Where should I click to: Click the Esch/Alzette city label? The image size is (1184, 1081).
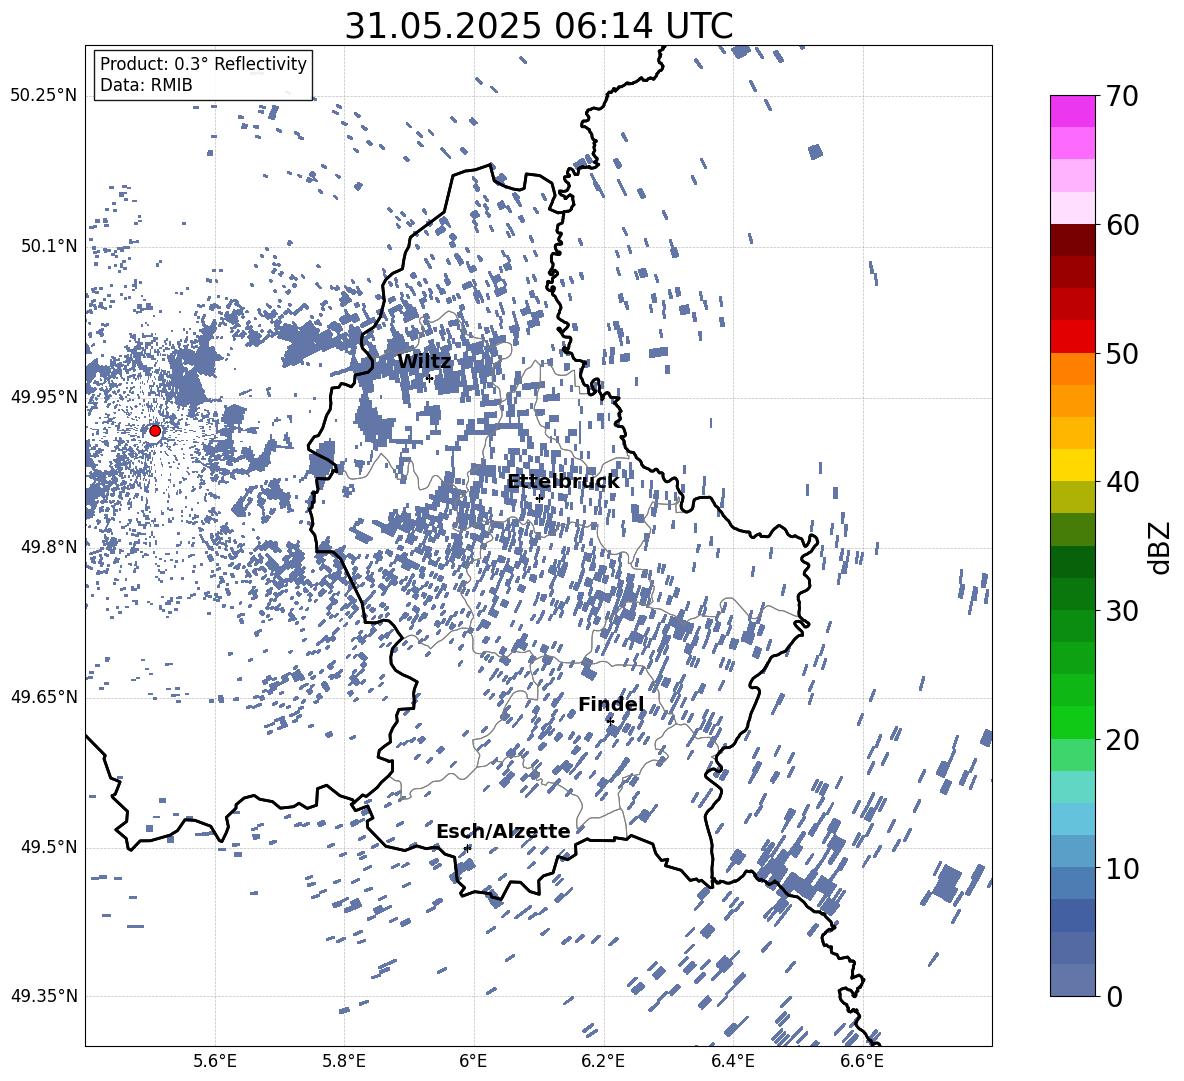coord(503,831)
